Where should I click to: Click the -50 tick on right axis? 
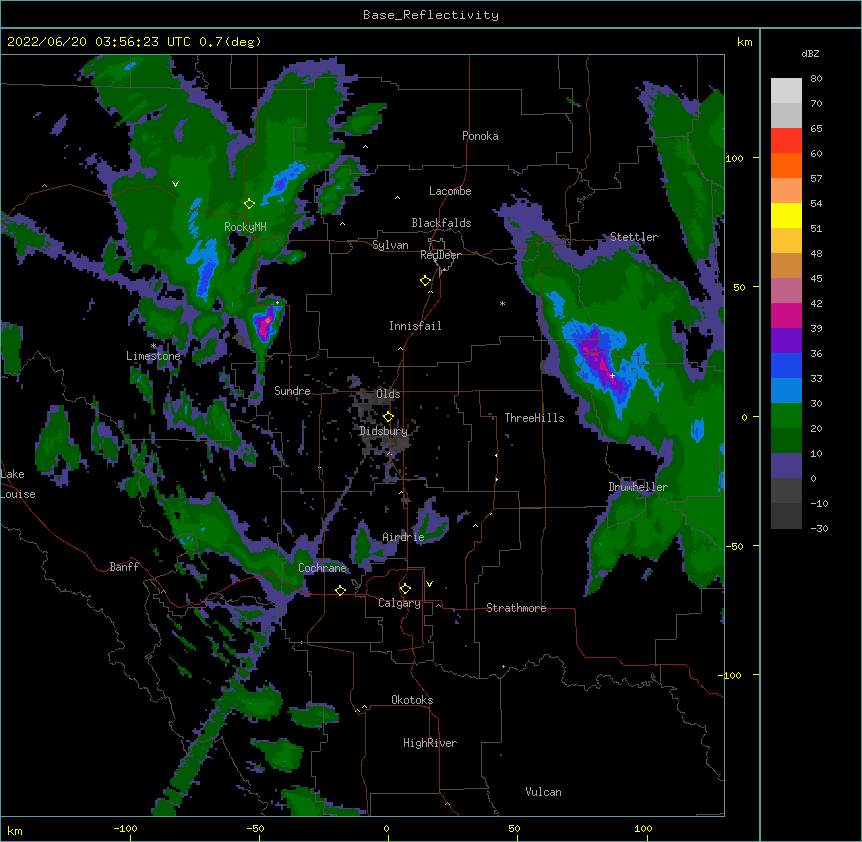click(x=734, y=546)
